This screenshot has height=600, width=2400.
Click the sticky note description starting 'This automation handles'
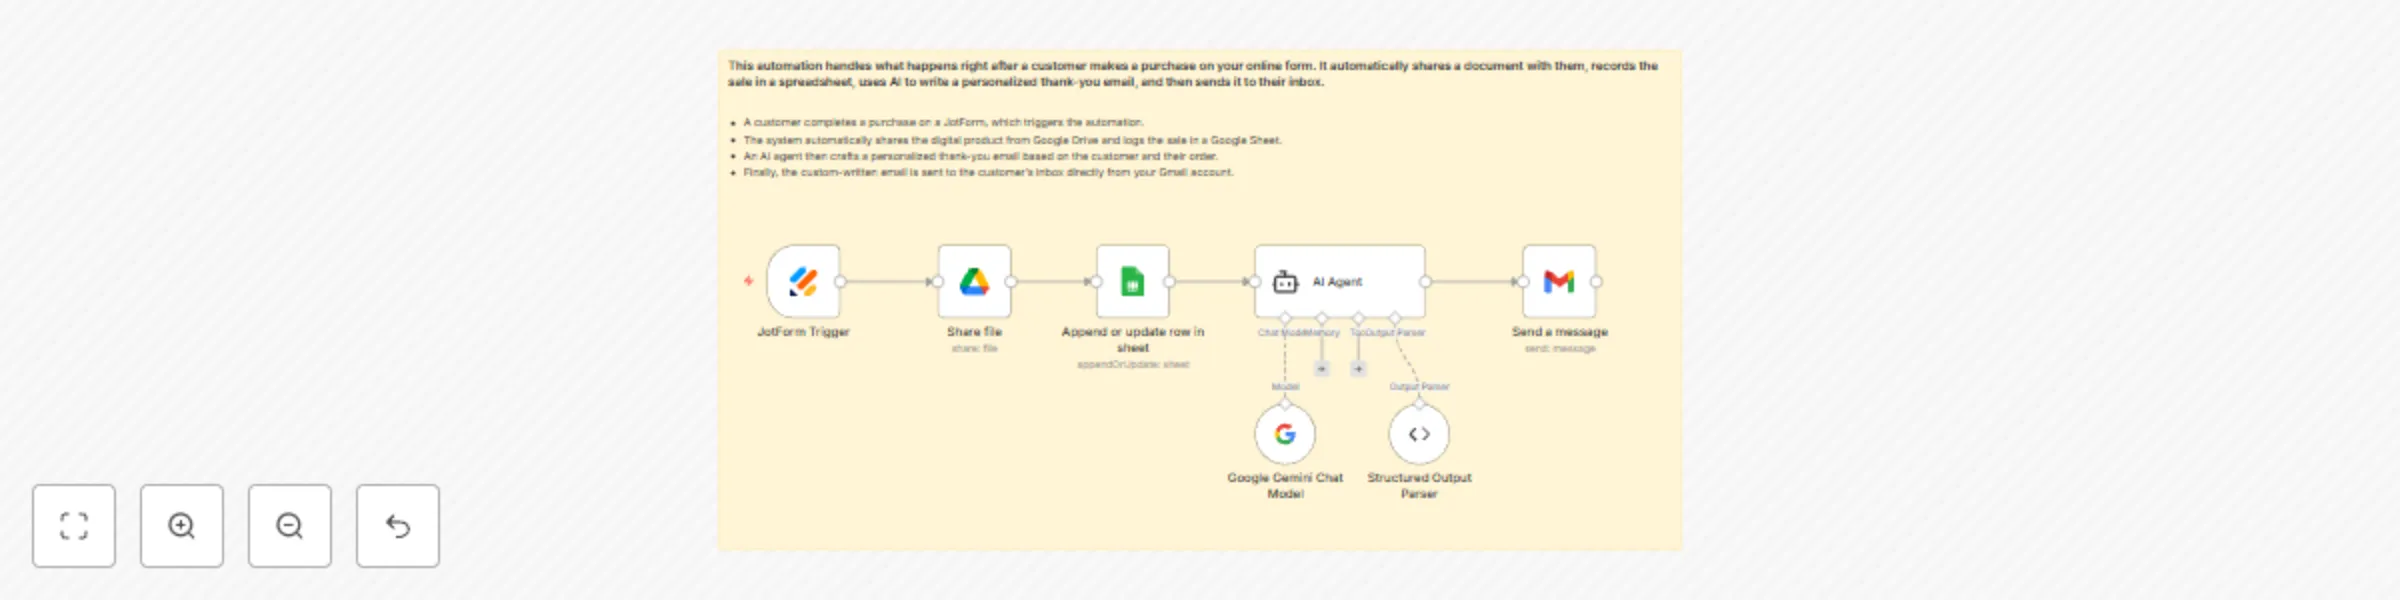click(1192, 74)
